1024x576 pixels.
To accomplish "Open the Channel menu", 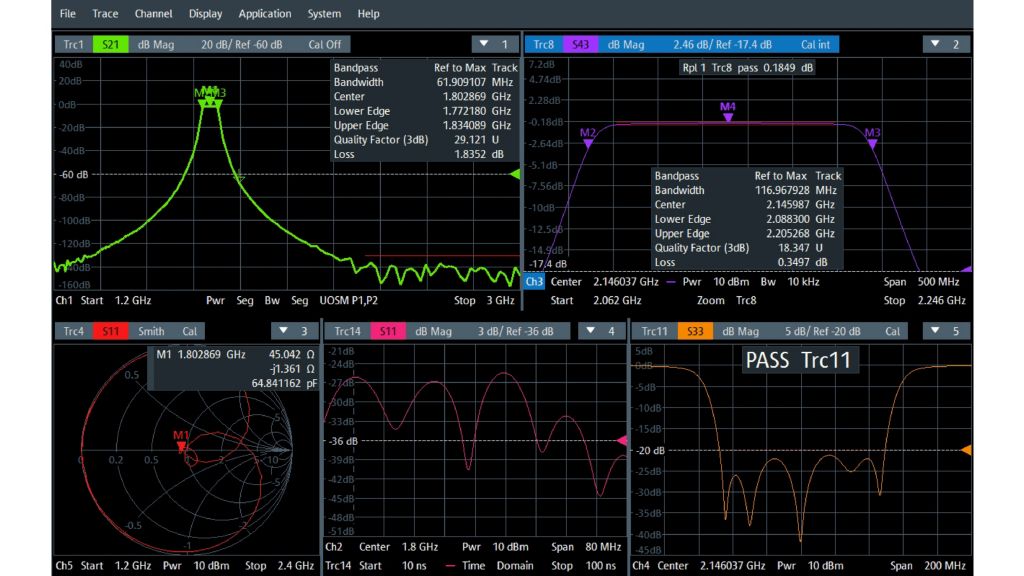I will tap(153, 14).
